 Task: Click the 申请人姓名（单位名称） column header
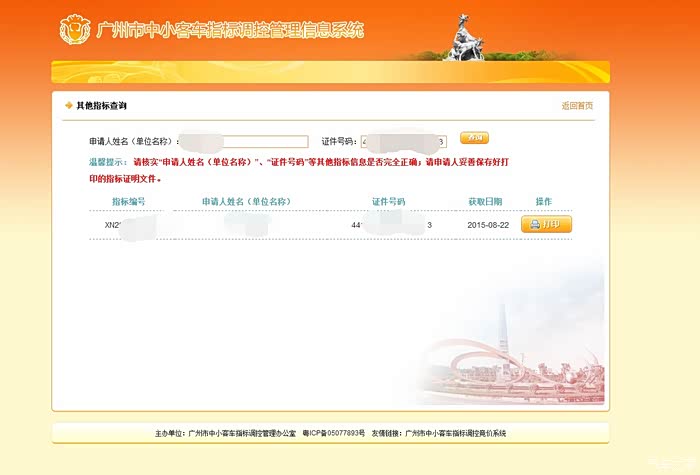coord(246,201)
